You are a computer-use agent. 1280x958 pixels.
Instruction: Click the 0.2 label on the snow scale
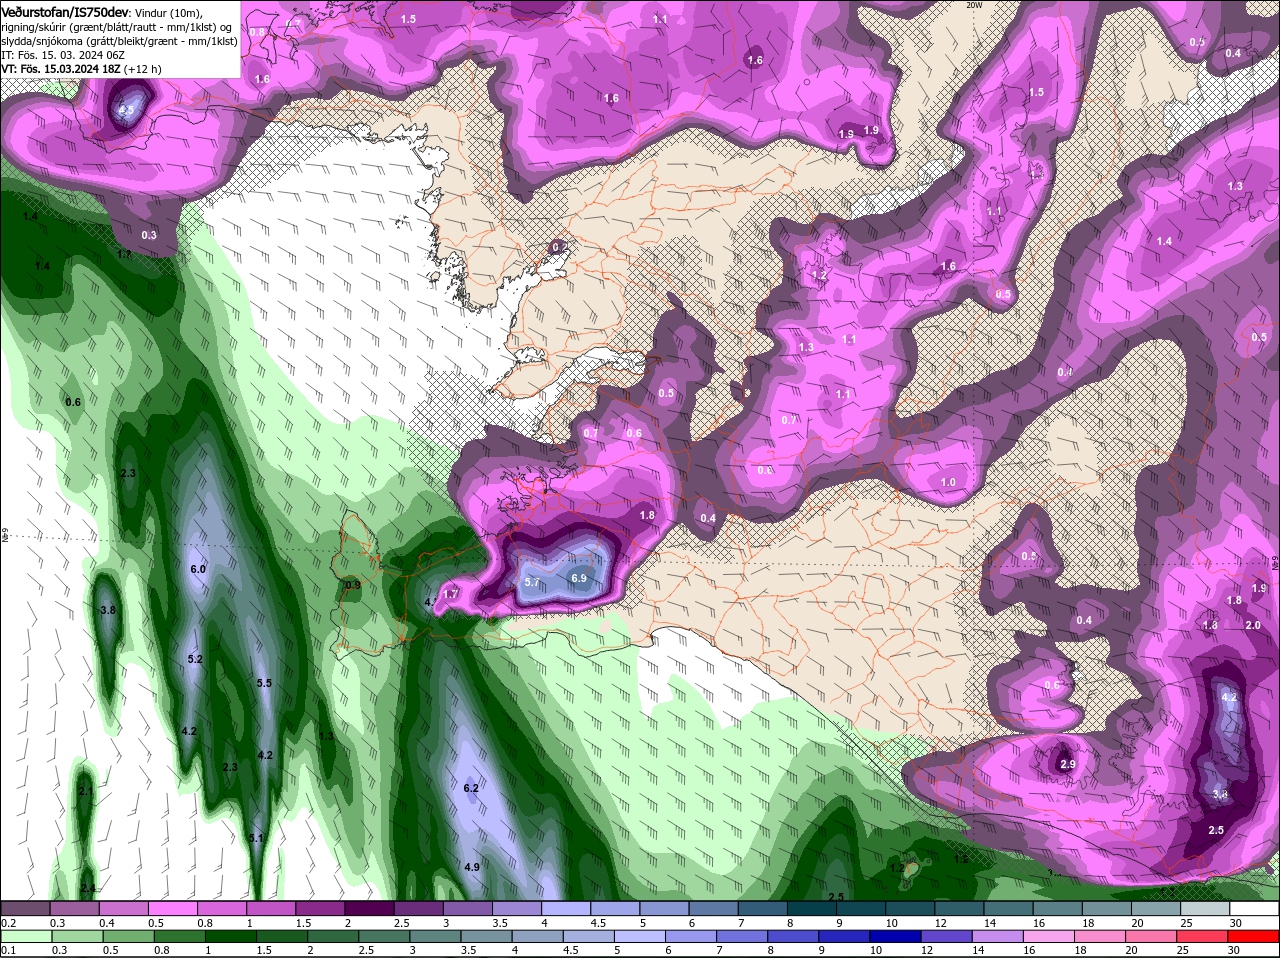coord(8,922)
